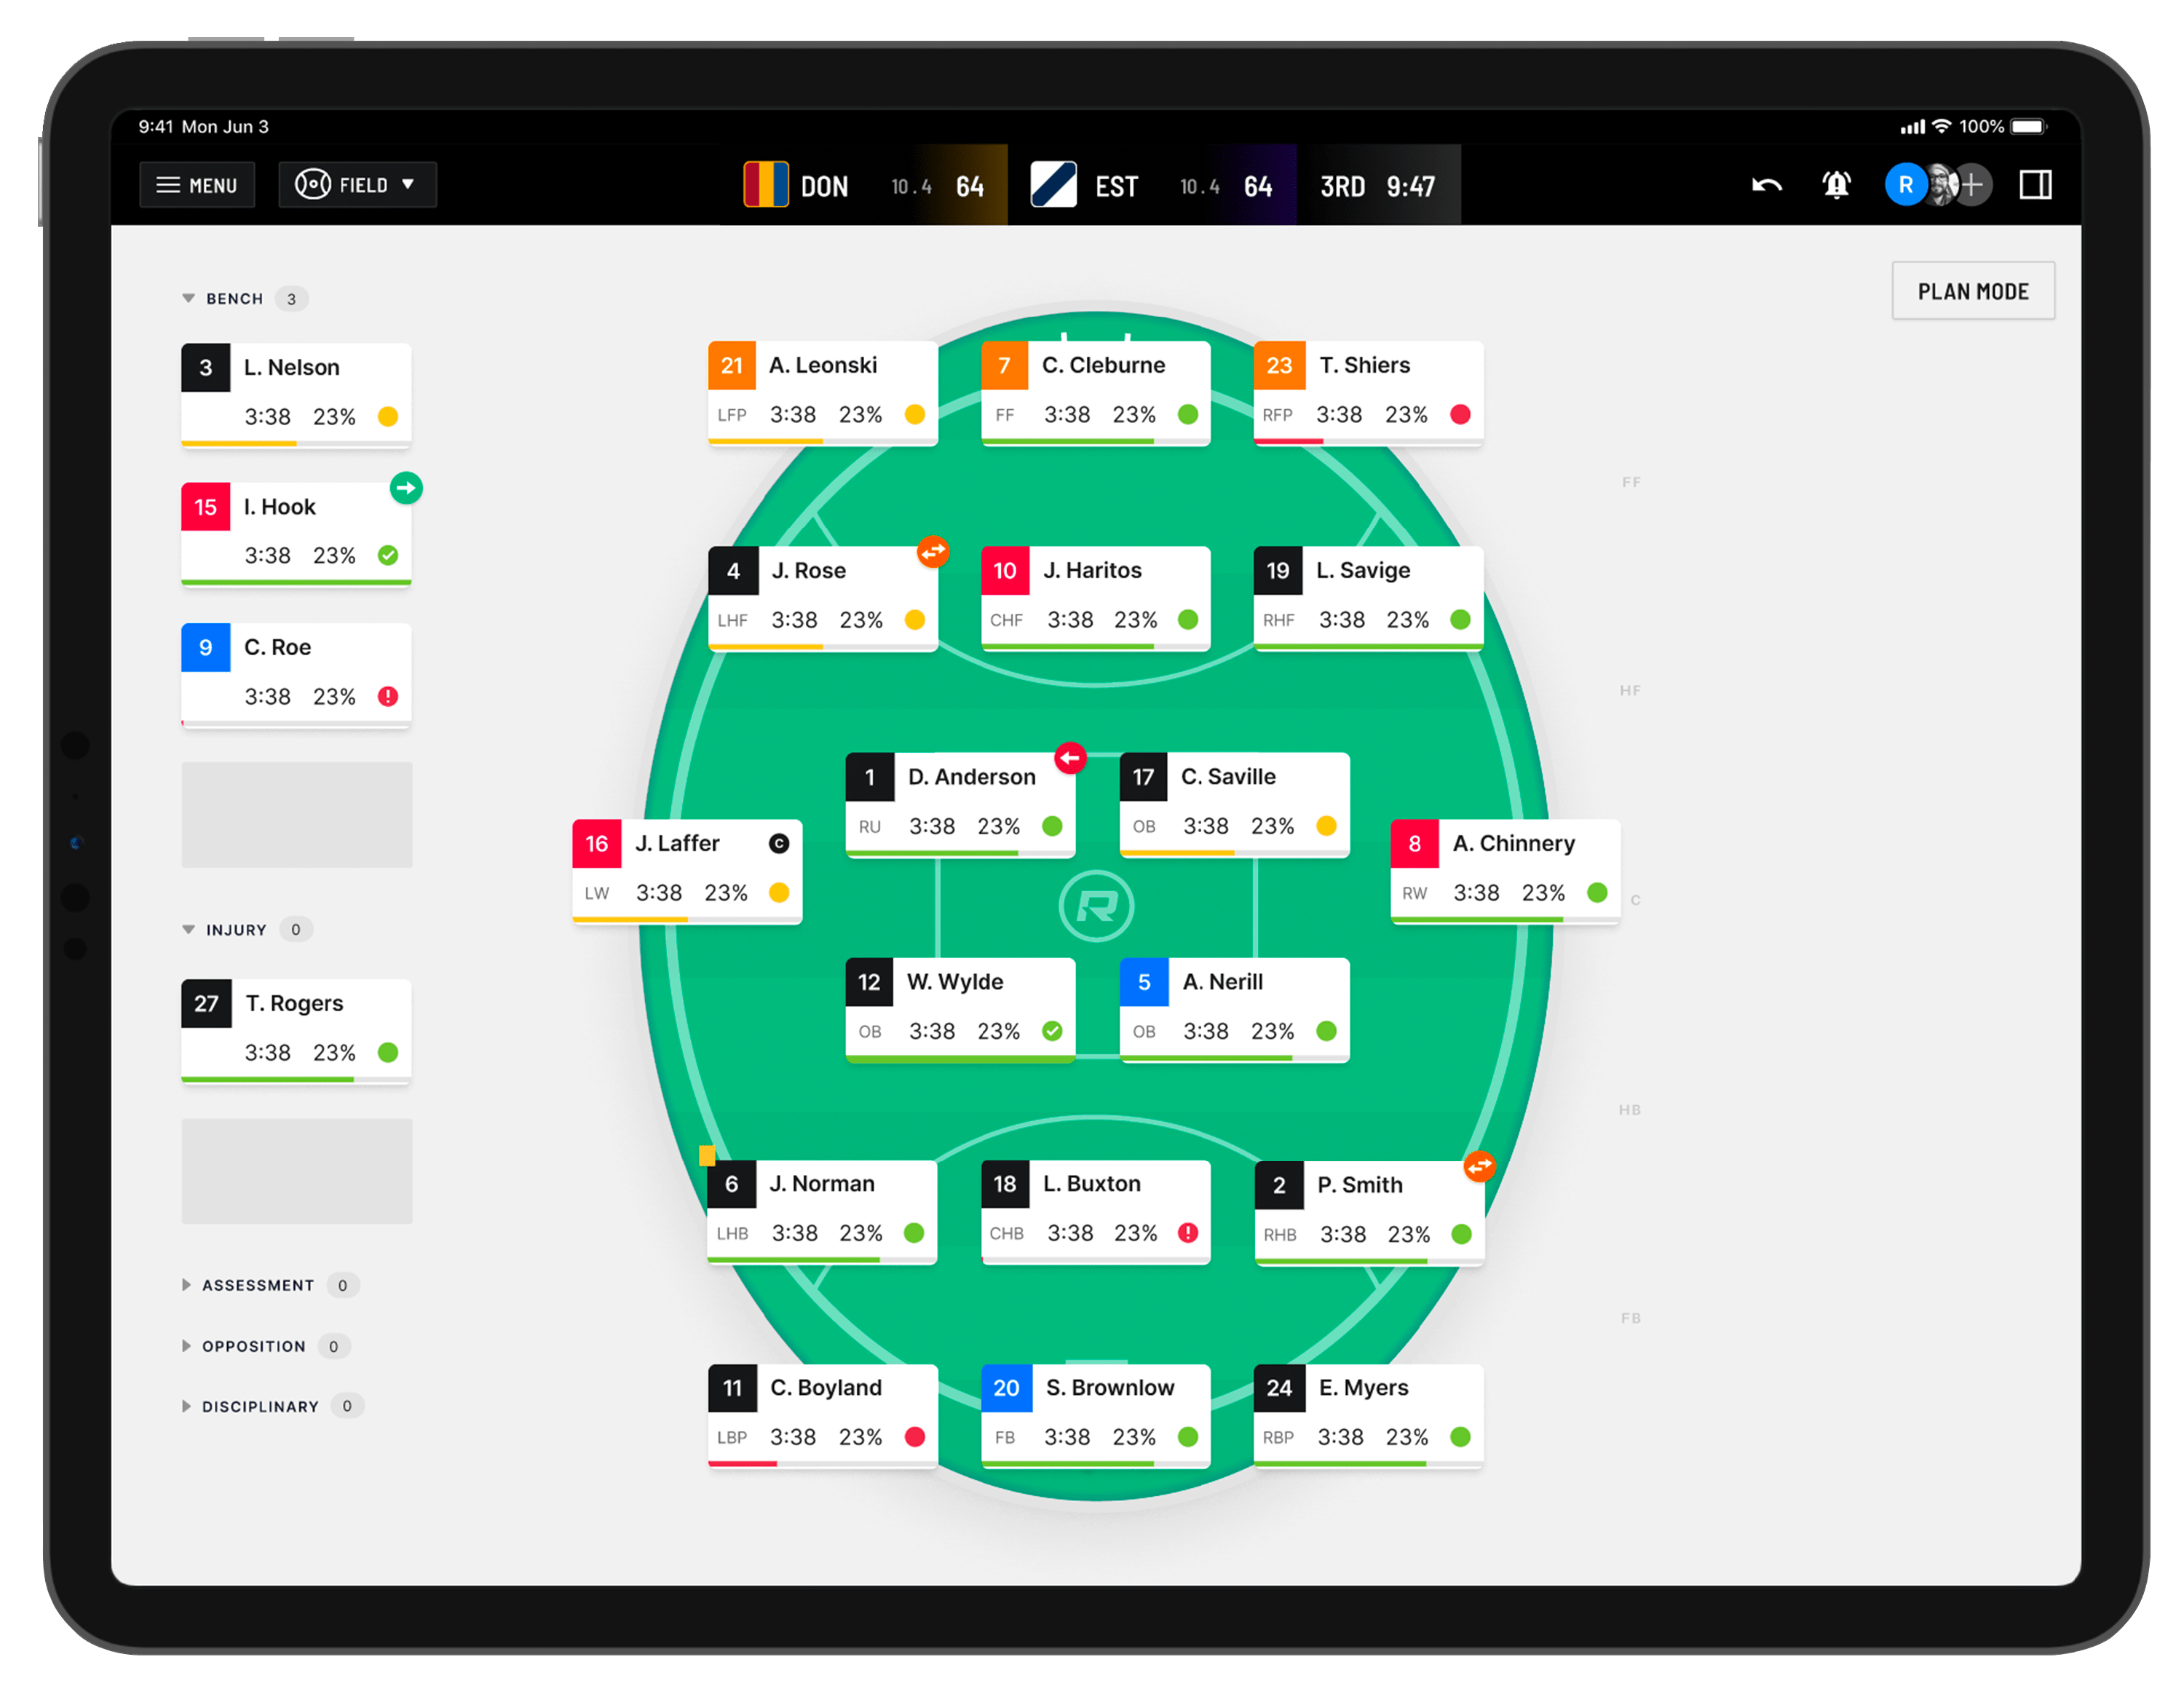Open the FIELD view dropdown
This screenshot has height=1689, width=2184.
click(x=357, y=184)
